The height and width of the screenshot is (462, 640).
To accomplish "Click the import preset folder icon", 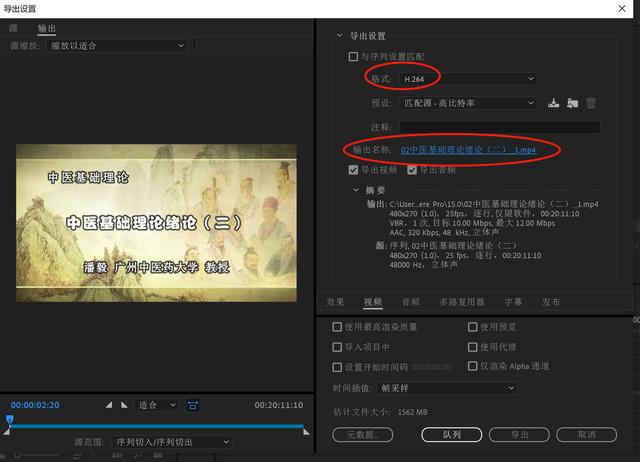I will click(572, 103).
